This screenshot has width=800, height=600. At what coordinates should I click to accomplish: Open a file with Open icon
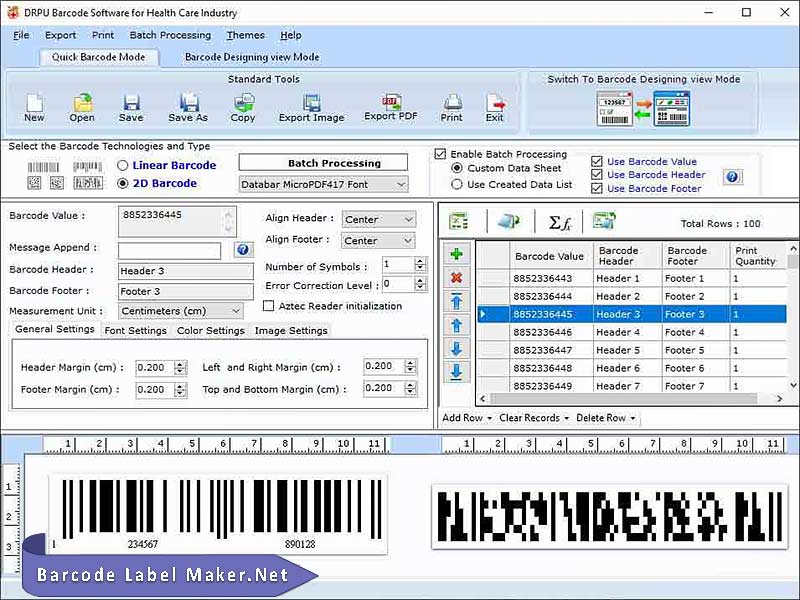click(82, 108)
